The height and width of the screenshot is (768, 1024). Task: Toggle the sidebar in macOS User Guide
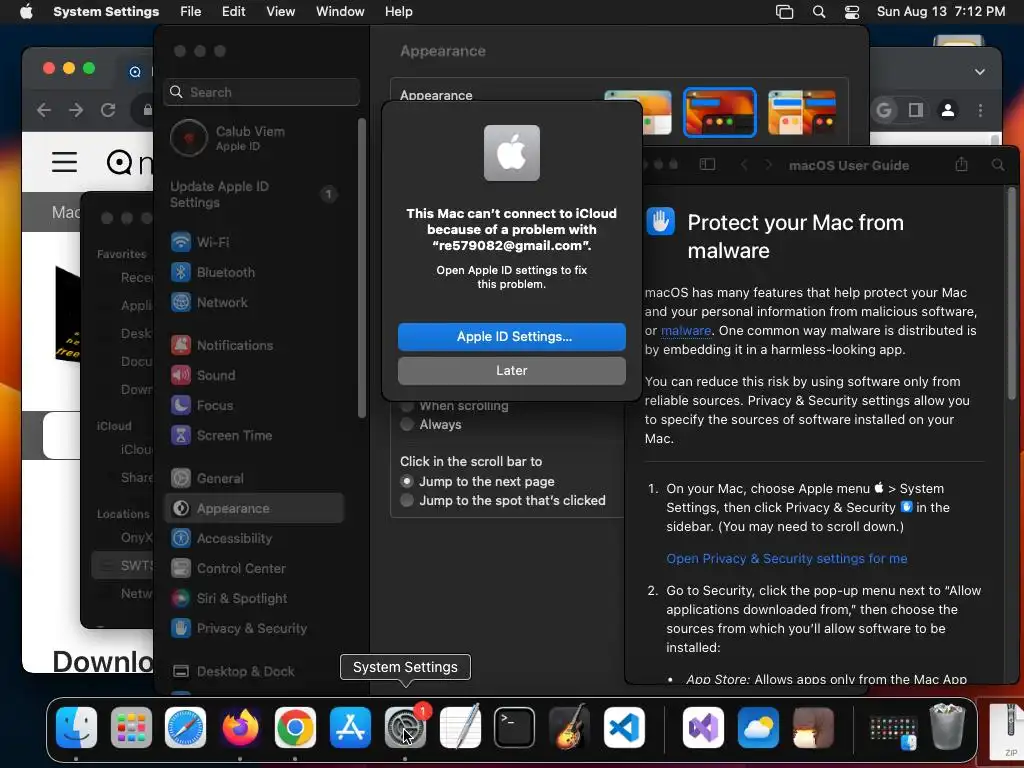pyautogui.click(x=707, y=165)
